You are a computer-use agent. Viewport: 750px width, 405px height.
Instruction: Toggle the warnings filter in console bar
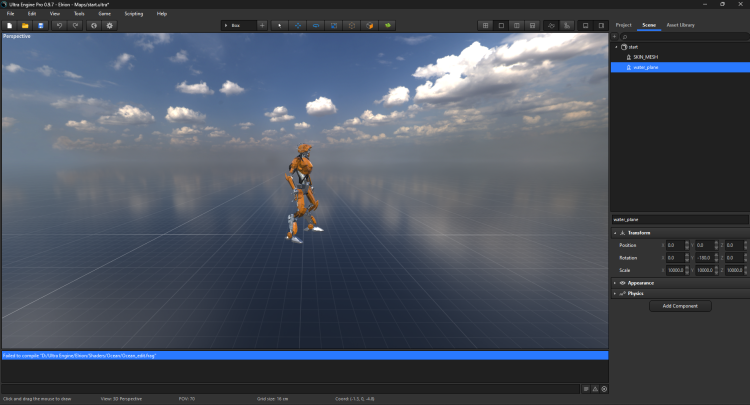tap(595, 388)
